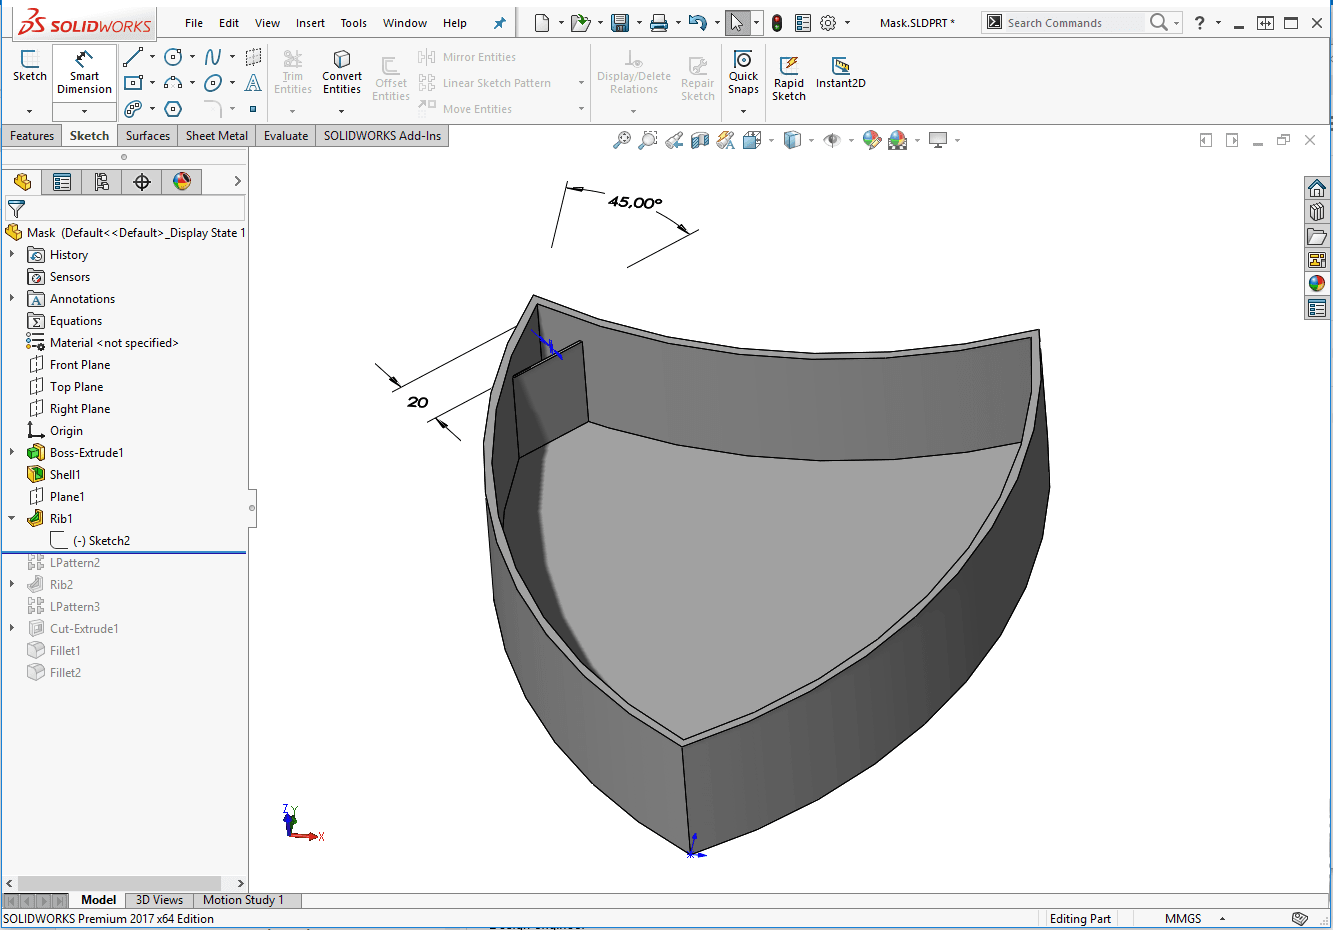Open the DimXpertManager crosshair tab
The image size is (1333, 930).
142,181
